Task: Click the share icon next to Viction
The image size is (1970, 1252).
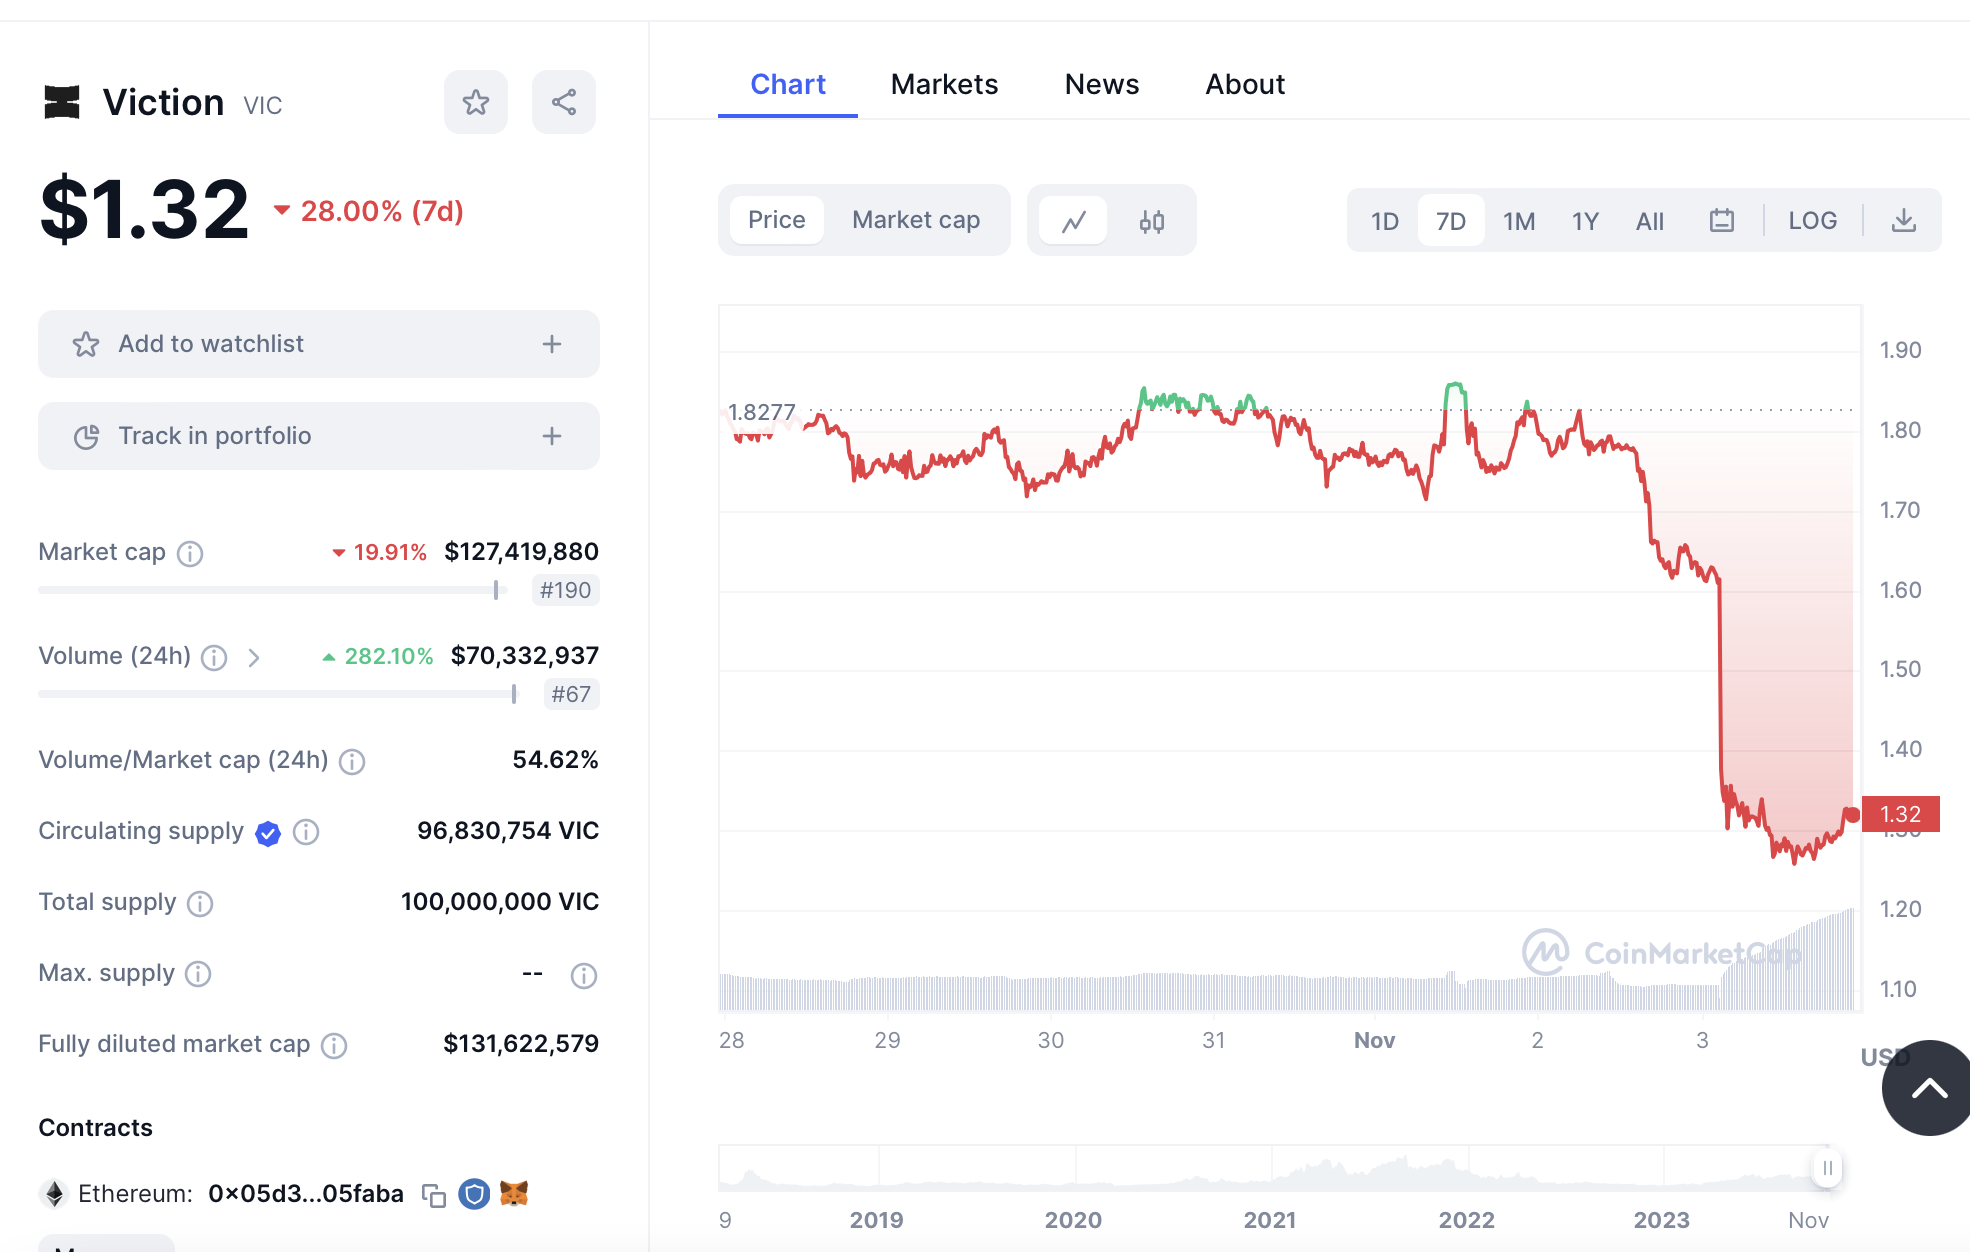Action: point(564,102)
